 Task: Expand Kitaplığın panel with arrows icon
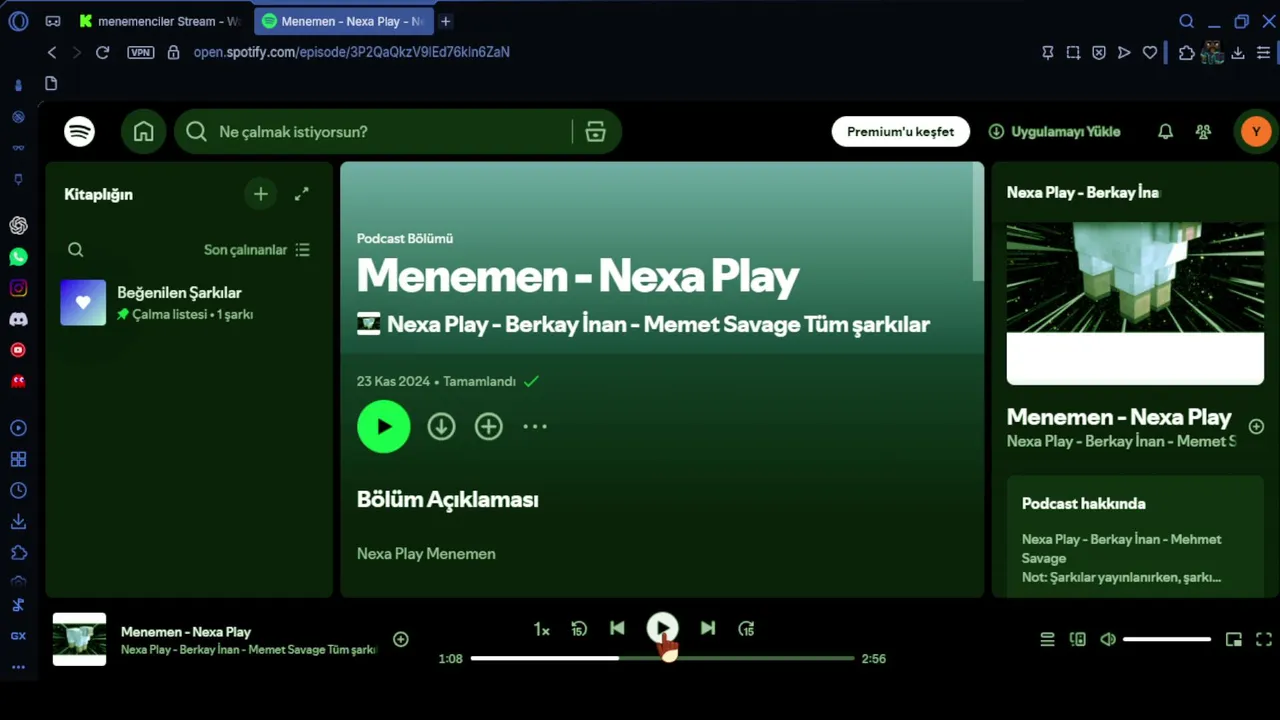[x=301, y=194]
